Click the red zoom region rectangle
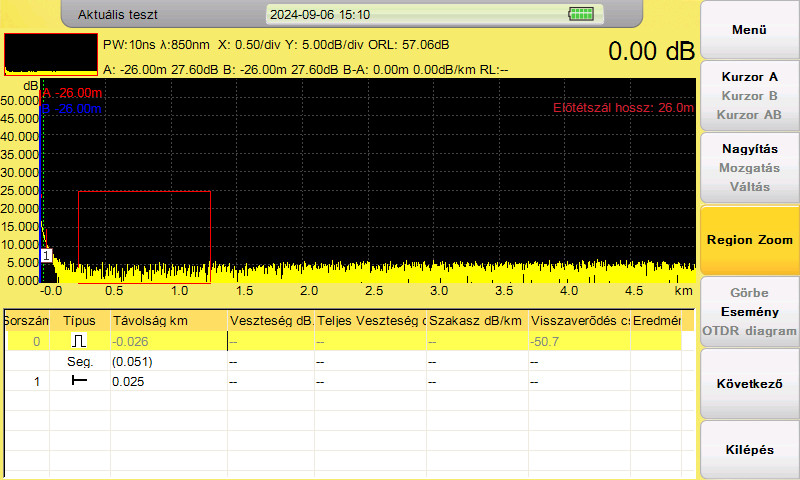Image resolution: width=800 pixels, height=480 pixels. pyautogui.click(x=144, y=237)
